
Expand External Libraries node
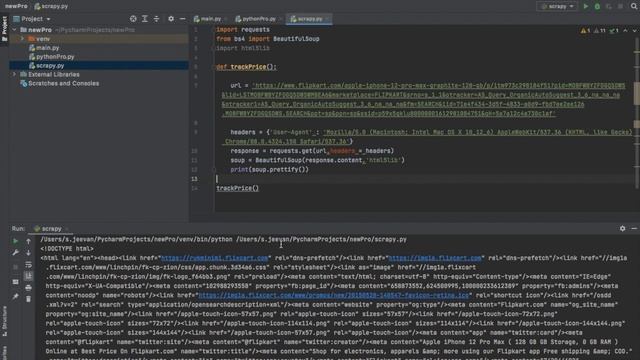[x=15, y=74]
